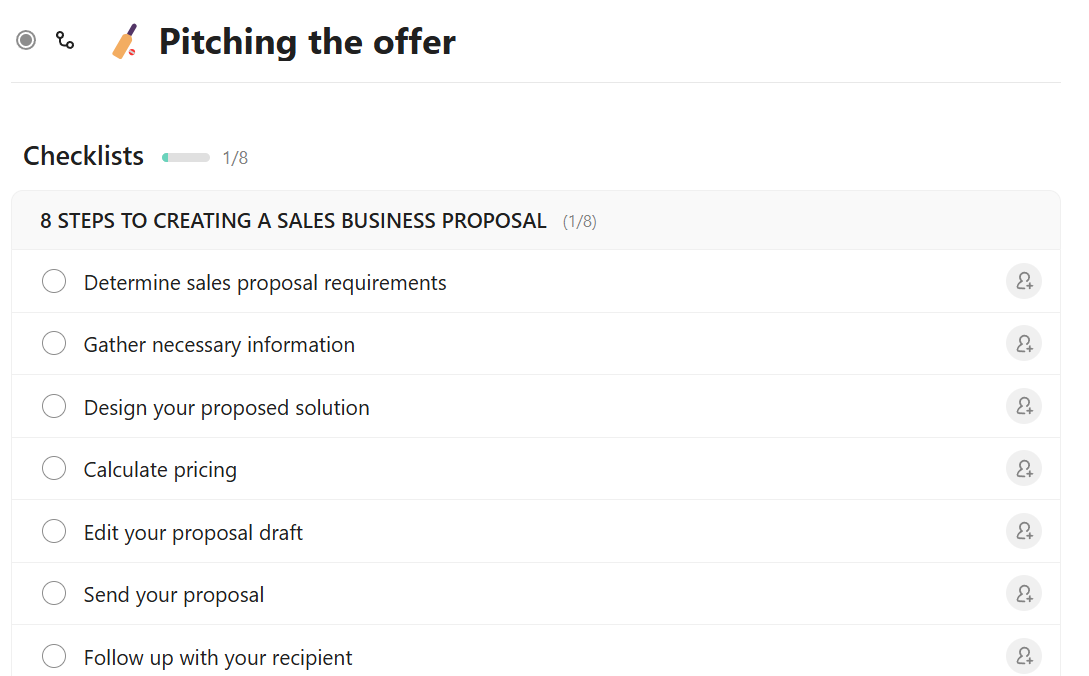Mark Gather necessary information as complete
The height and width of the screenshot is (676, 1089).
click(54, 344)
